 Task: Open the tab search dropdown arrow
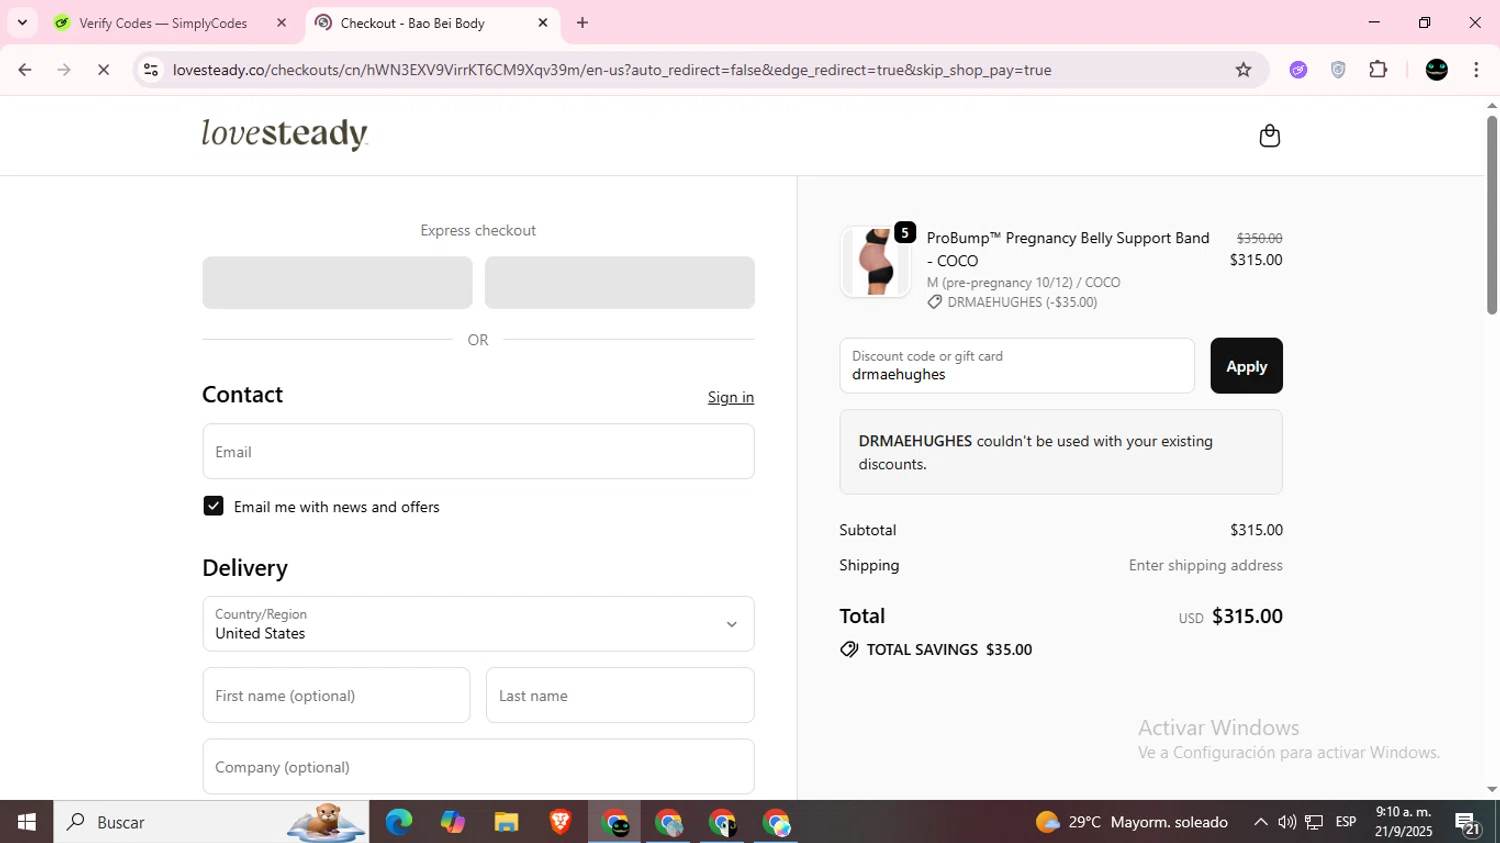[x=22, y=22]
